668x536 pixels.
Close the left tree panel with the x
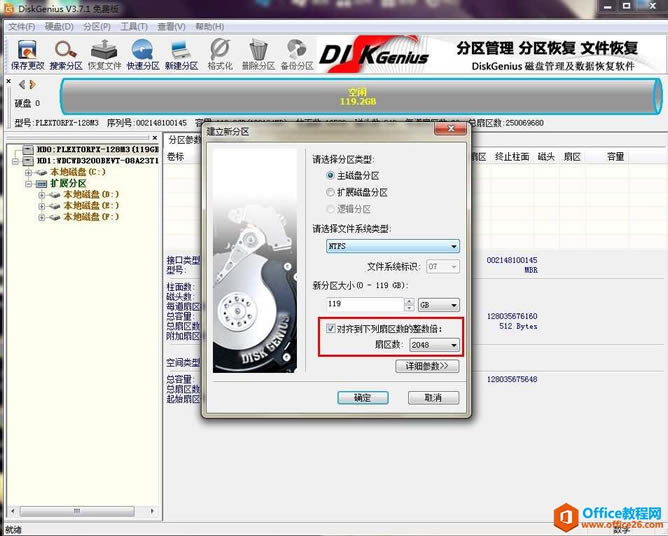pos(155,138)
